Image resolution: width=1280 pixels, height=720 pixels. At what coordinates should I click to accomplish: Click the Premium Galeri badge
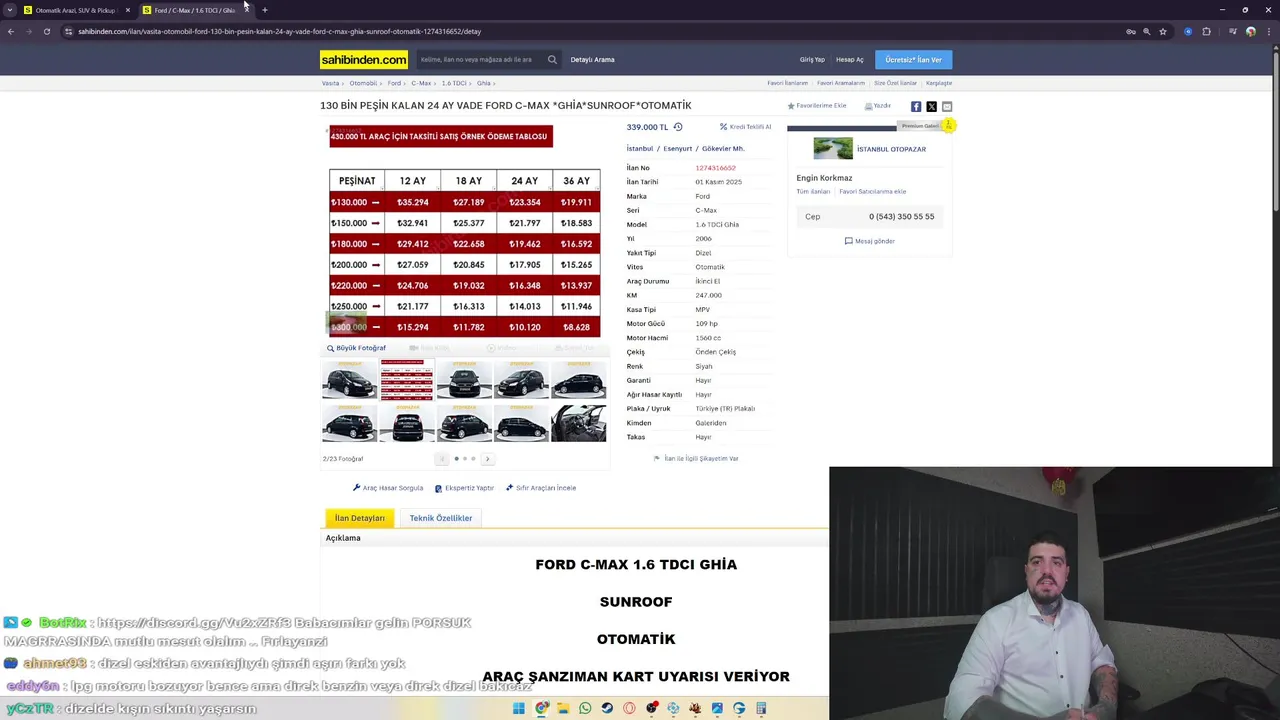pos(927,126)
